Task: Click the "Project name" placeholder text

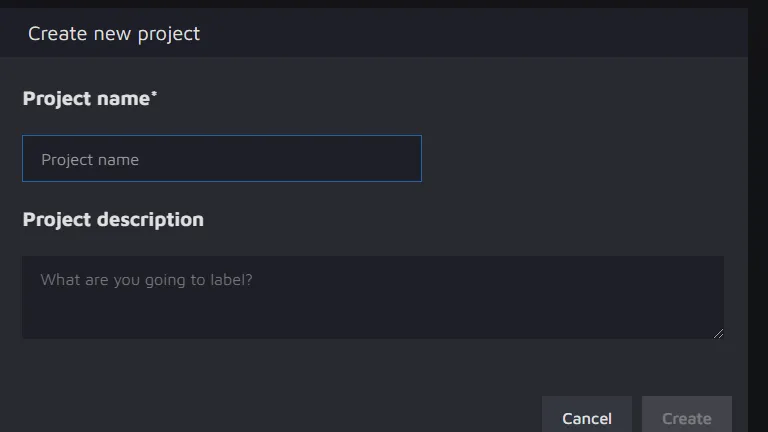Action: click(90, 160)
